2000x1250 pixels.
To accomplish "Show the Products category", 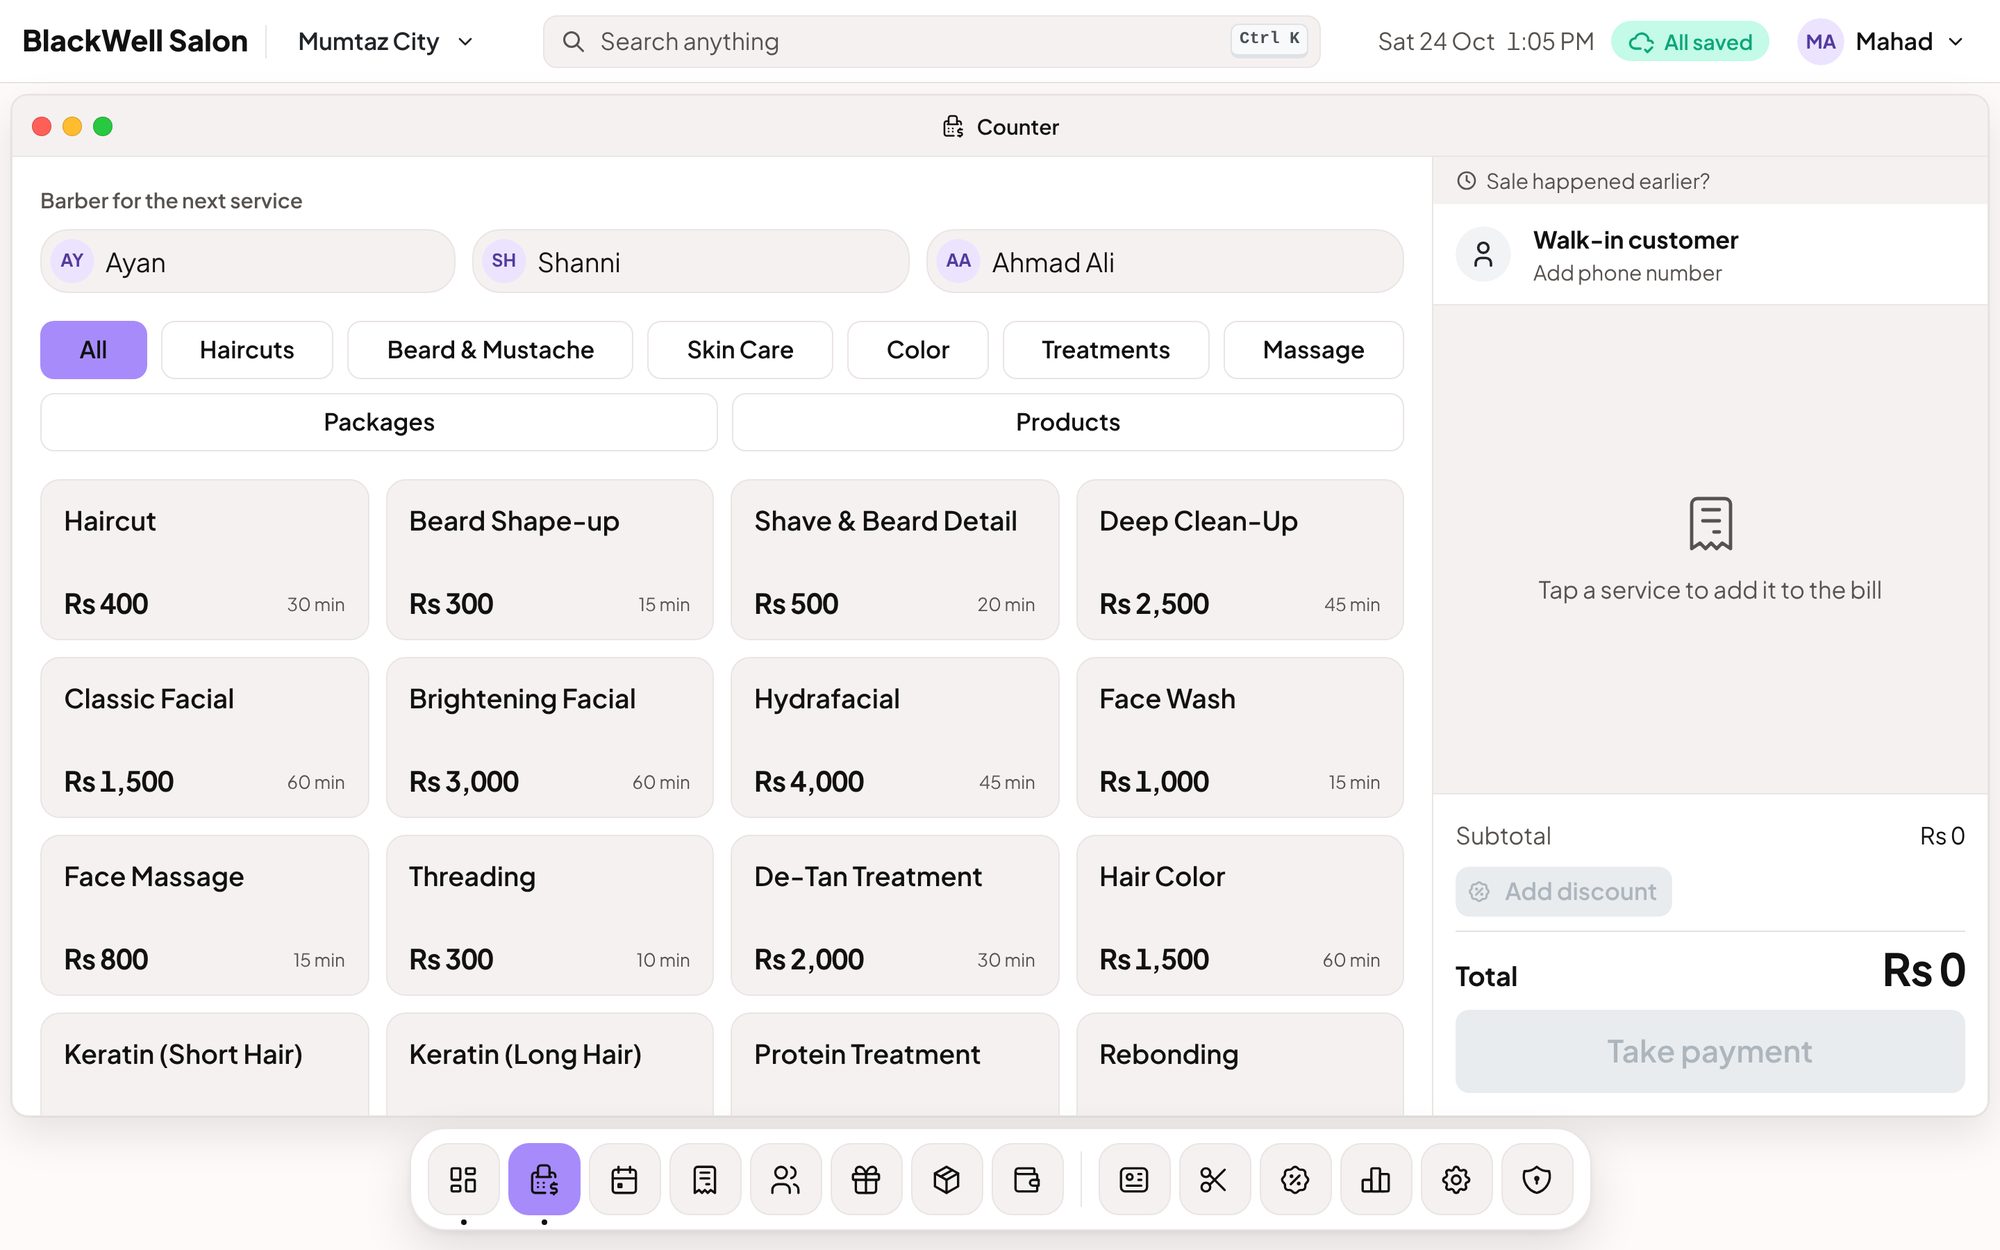I will [1068, 422].
